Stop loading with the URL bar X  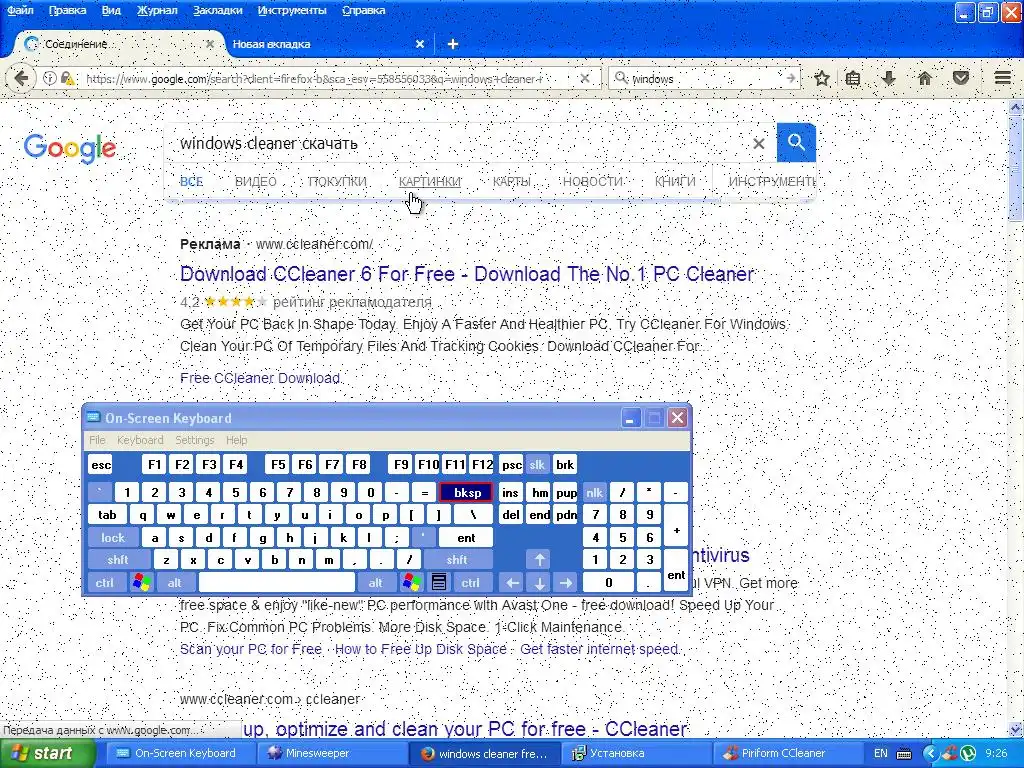pyautogui.click(x=584, y=78)
